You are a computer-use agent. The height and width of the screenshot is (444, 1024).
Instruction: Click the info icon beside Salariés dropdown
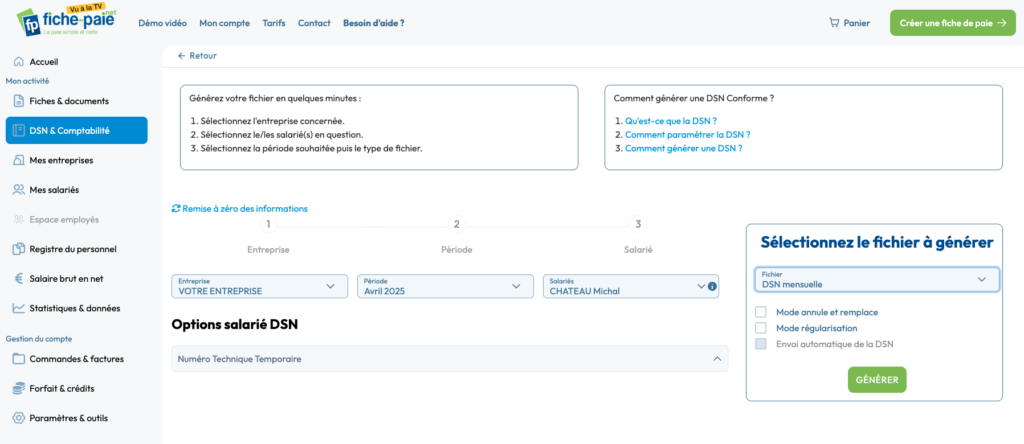pyautogui.click(x=712, y=287)
